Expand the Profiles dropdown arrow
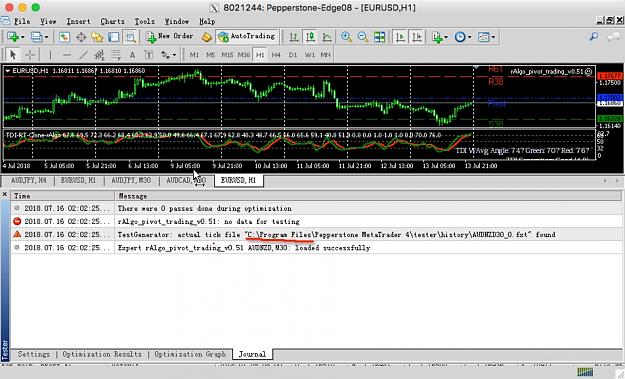This screenshot has width=625, height=379. pos(46,37)
